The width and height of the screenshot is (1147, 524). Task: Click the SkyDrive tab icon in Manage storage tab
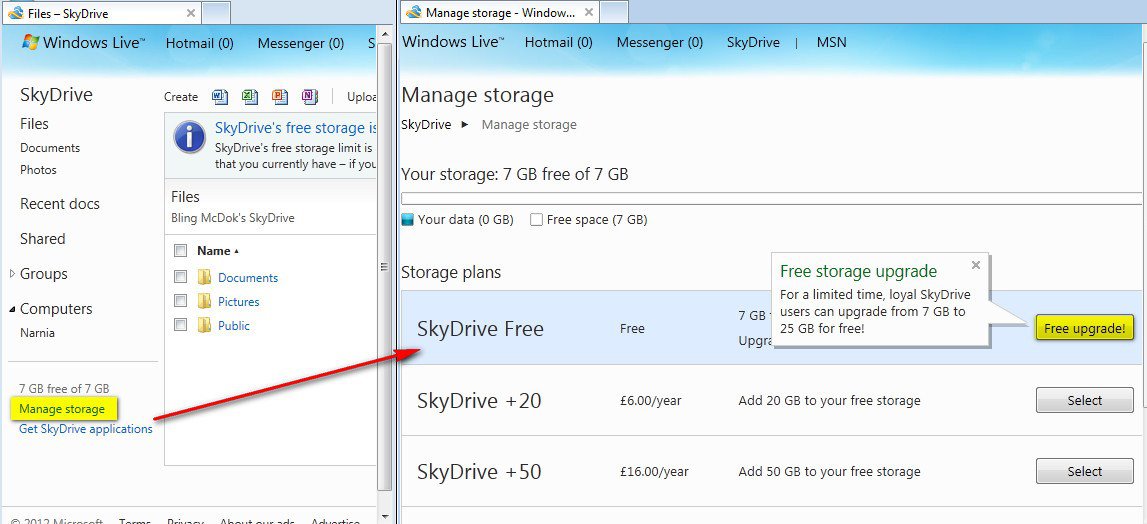tap(413, 12)
